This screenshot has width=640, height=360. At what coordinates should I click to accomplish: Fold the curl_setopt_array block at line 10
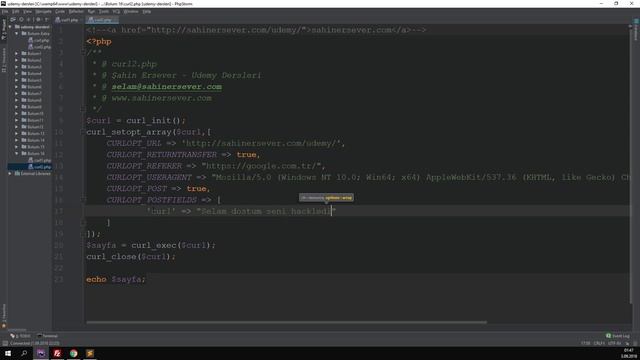83,132
